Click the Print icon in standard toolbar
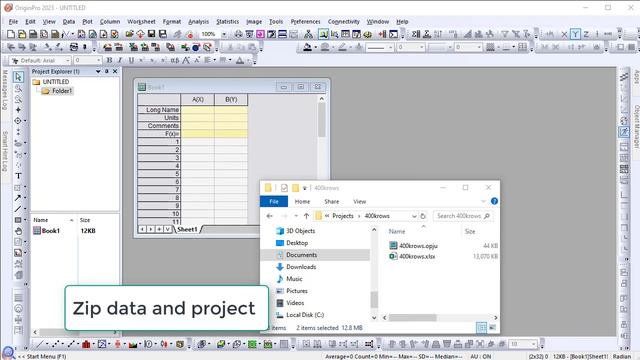Viewport: 640px width, 360px height. coord(238,34)
